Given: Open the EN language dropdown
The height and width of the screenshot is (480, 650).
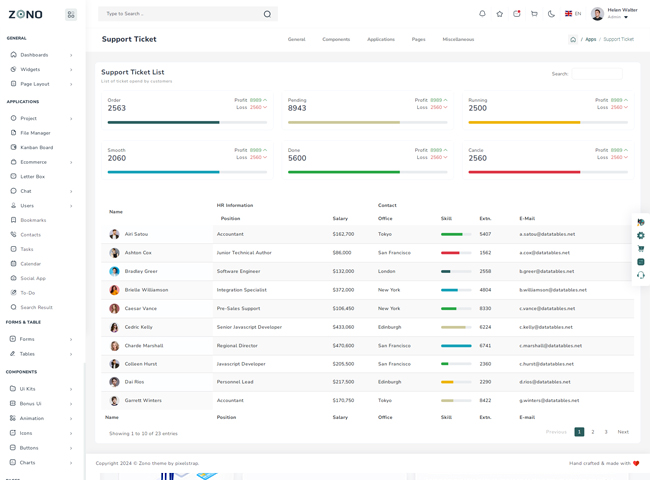Looking at the screenshot, I should [x=573, y=14].
